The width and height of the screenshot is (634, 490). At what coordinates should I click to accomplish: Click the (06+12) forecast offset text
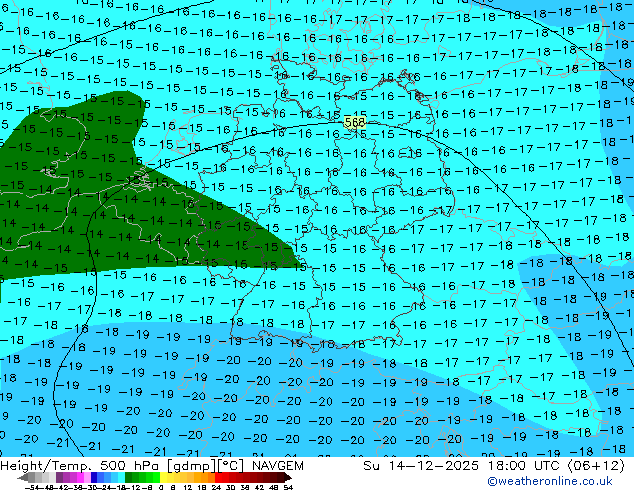596,466
